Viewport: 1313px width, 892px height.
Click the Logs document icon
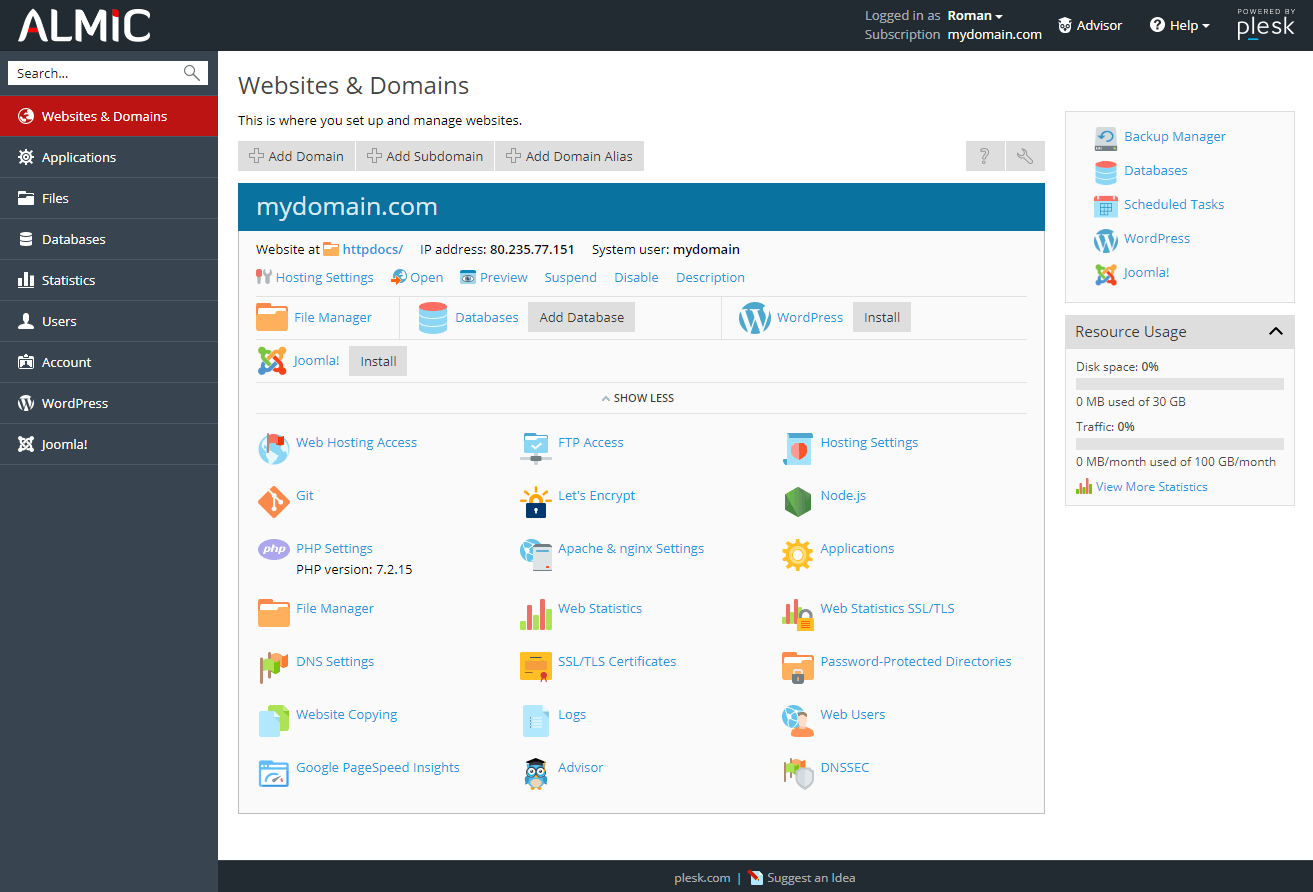pos(536,720)
